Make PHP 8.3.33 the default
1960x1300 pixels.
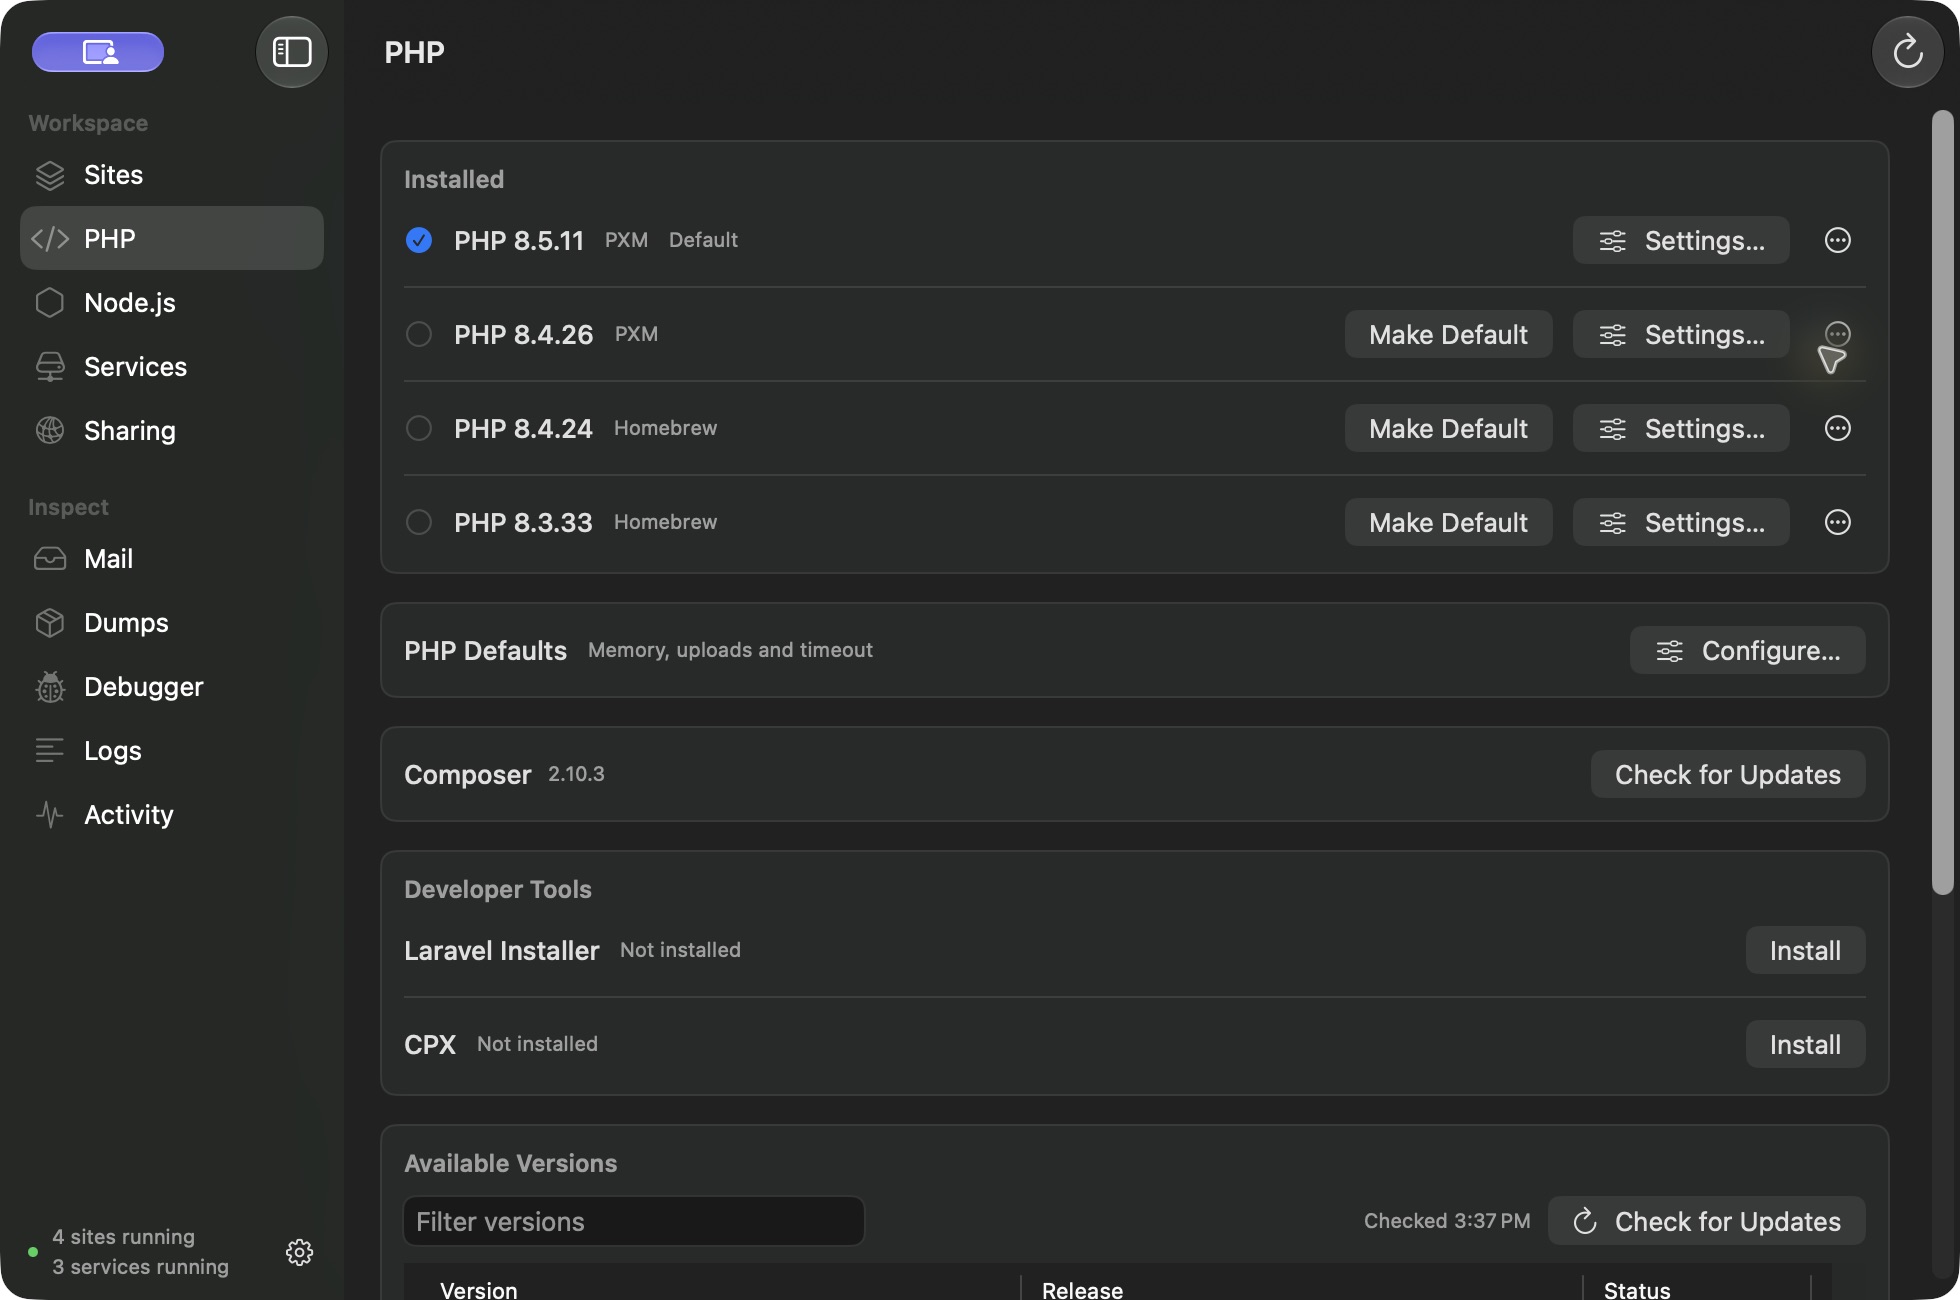click(1448, 522)
